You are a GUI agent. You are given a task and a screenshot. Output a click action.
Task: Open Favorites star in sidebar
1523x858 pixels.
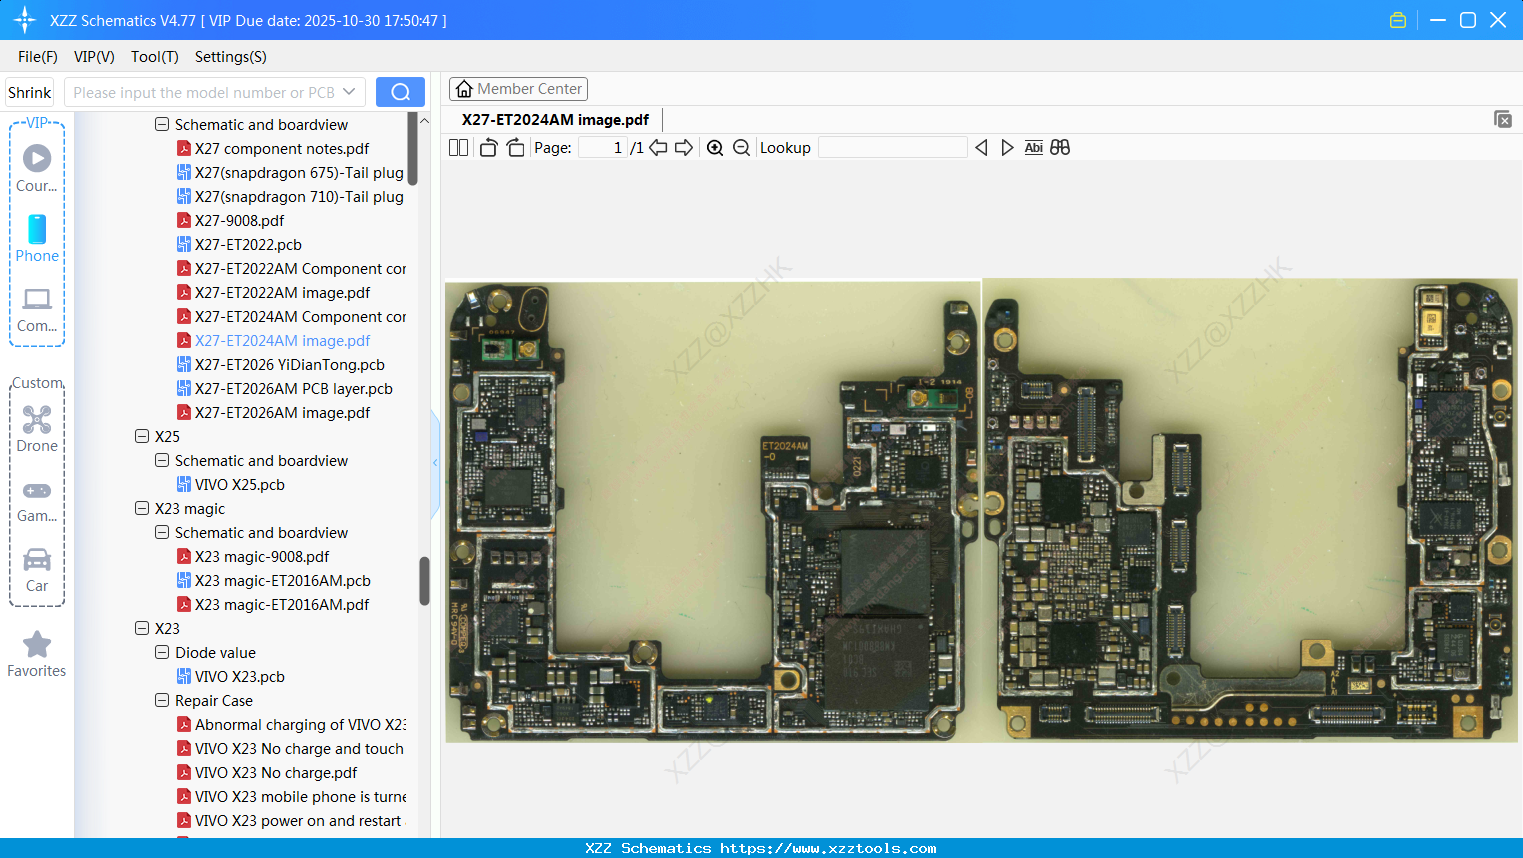37,654
